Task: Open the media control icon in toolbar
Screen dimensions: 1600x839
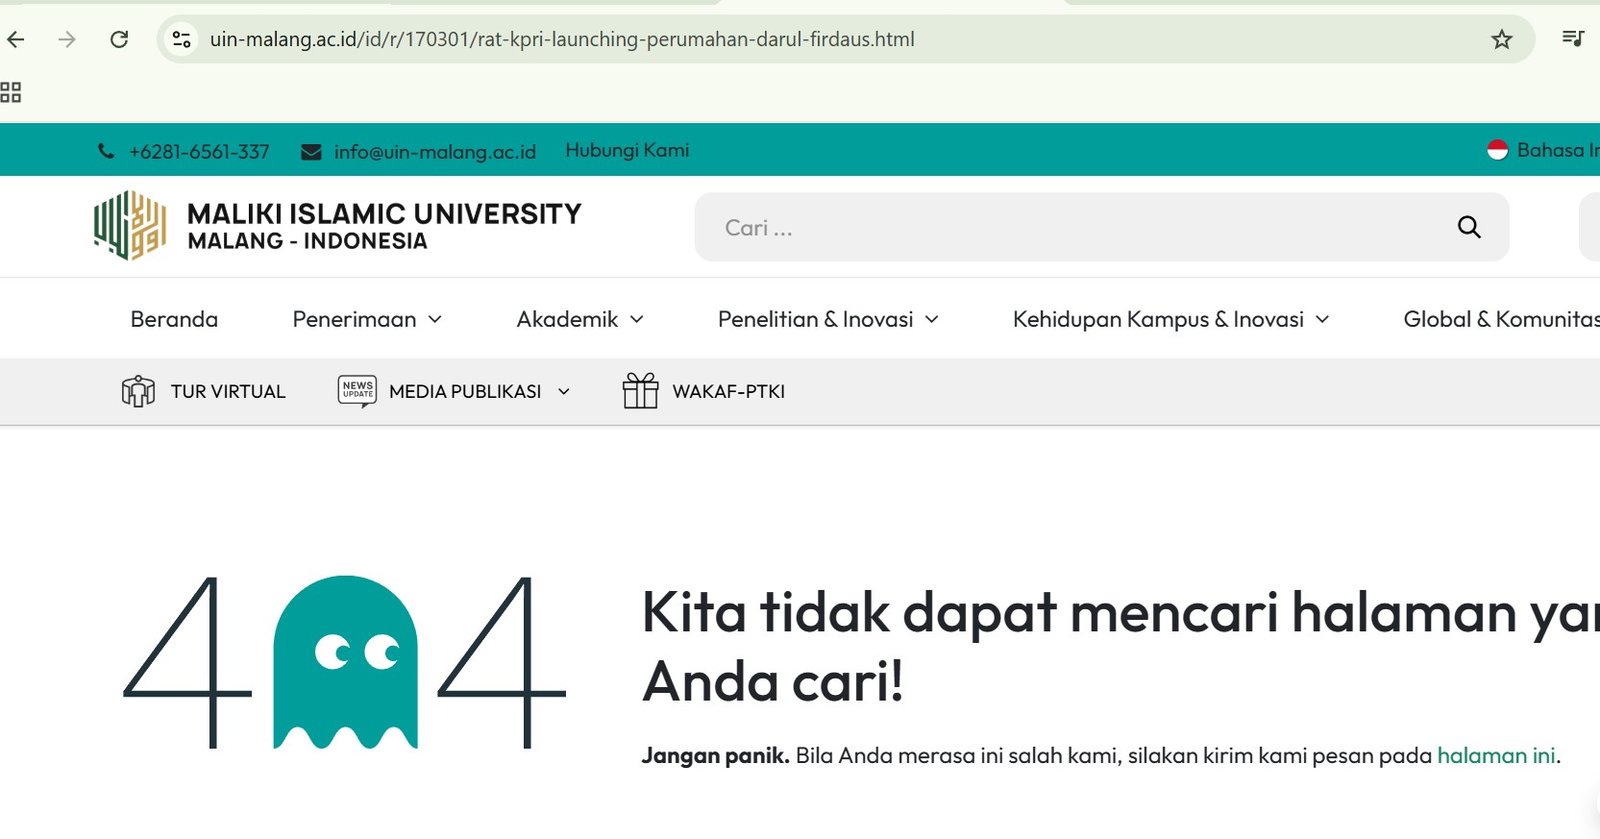Action: 1573,38
